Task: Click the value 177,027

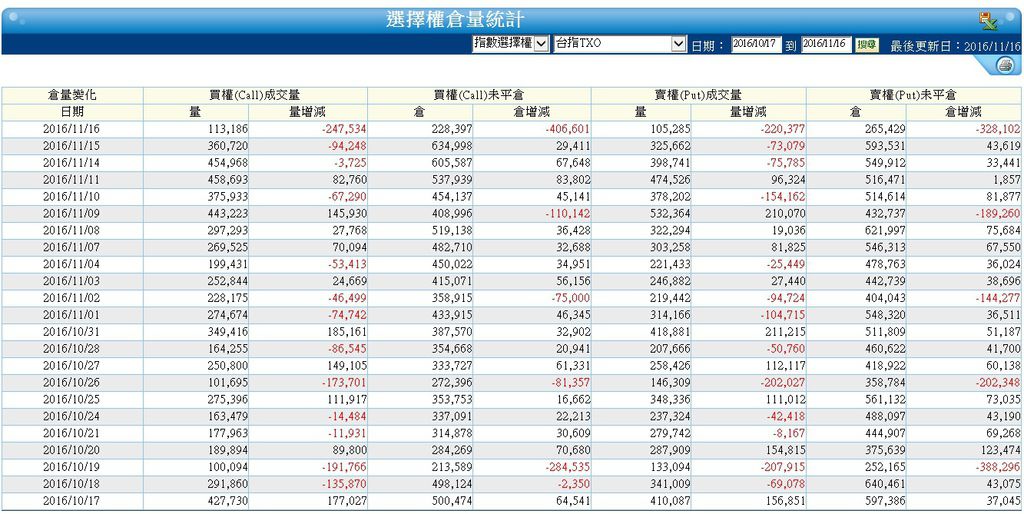Action: 346,502
